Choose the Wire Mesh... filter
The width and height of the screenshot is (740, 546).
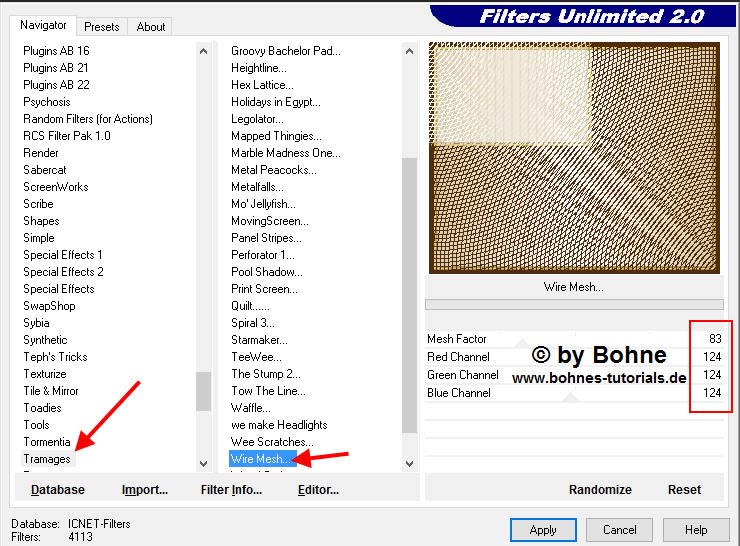pos(261,459)
